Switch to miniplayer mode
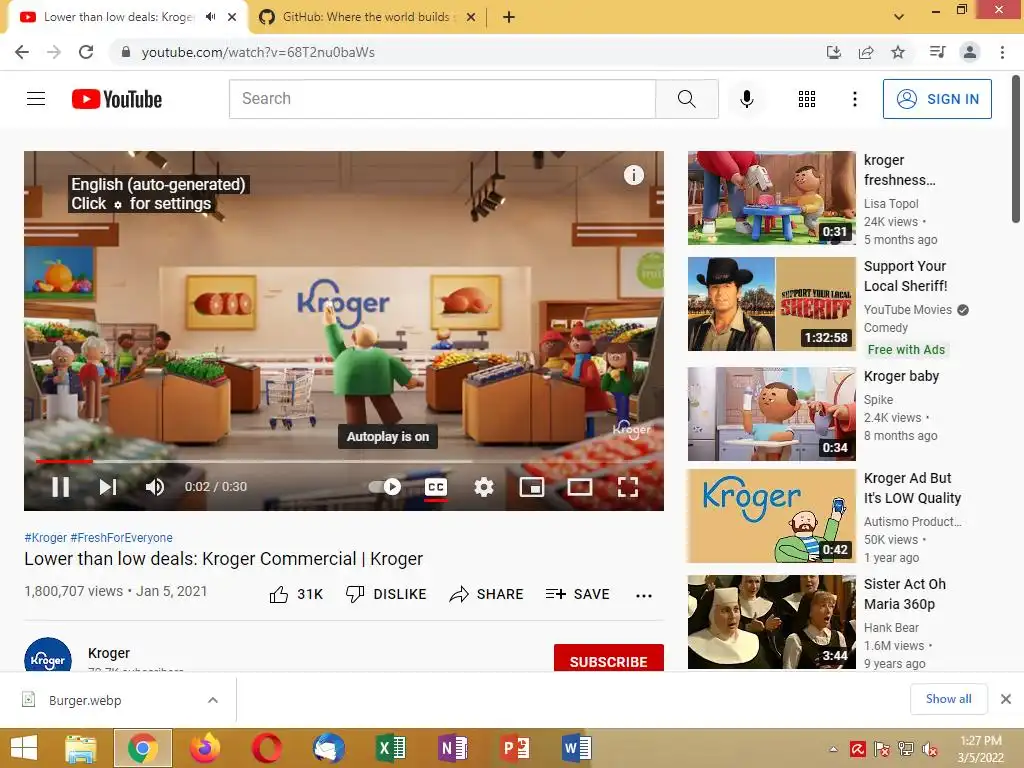 click(532, 487)
